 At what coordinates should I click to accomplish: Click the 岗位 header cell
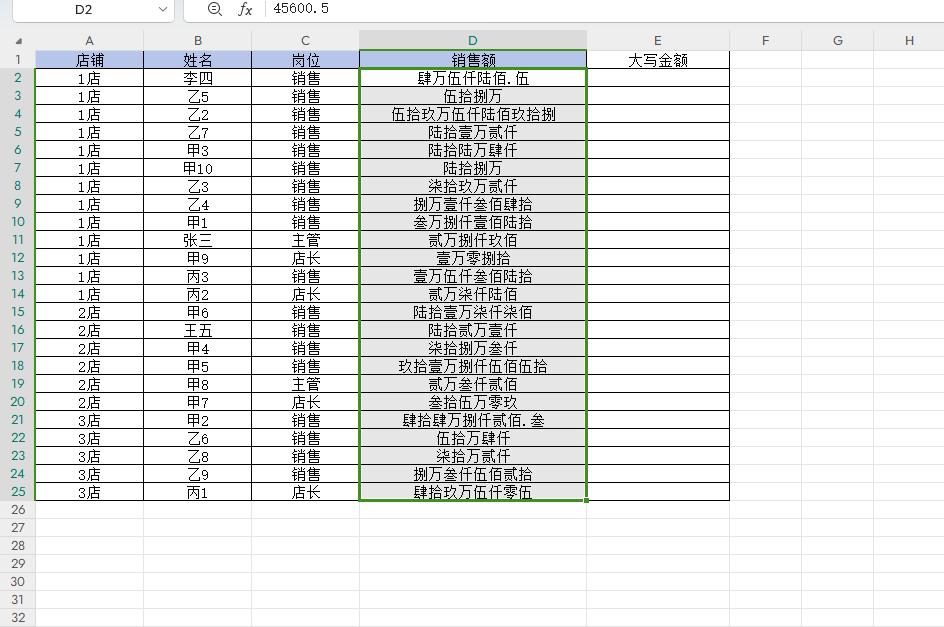(x=305, y=60)
